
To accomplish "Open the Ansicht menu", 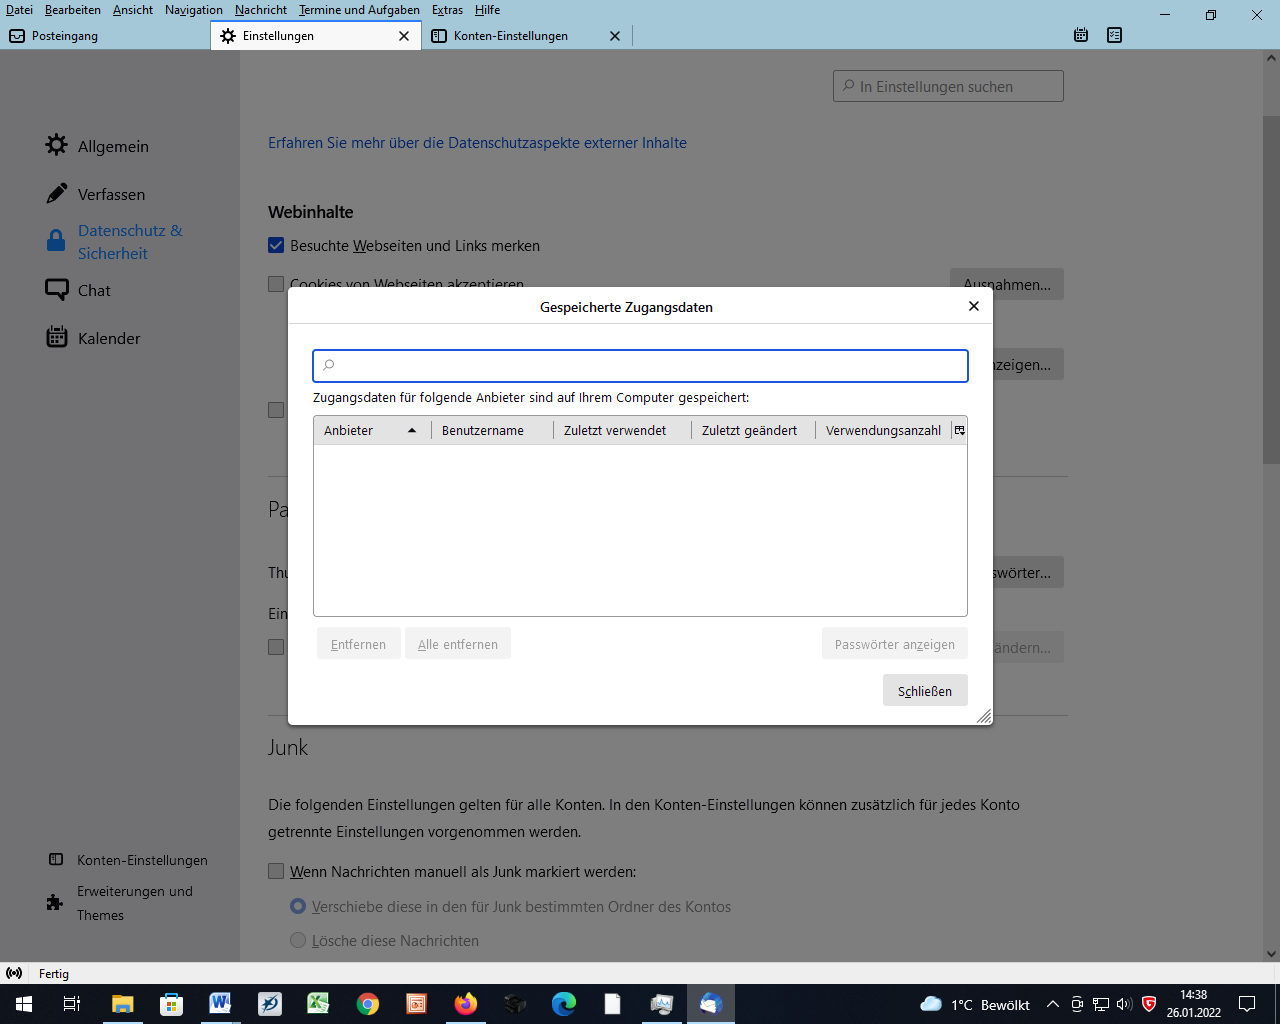I will point(133,10).
